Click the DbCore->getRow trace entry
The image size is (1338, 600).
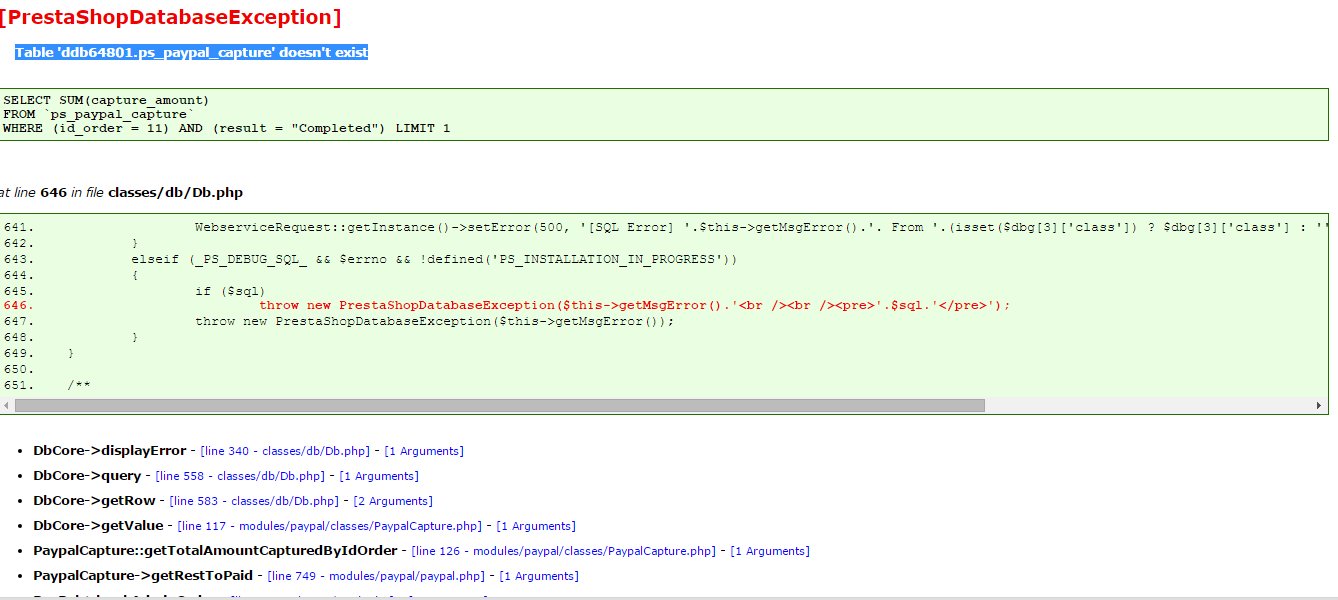pyautogui.click(x=94, y=501)
